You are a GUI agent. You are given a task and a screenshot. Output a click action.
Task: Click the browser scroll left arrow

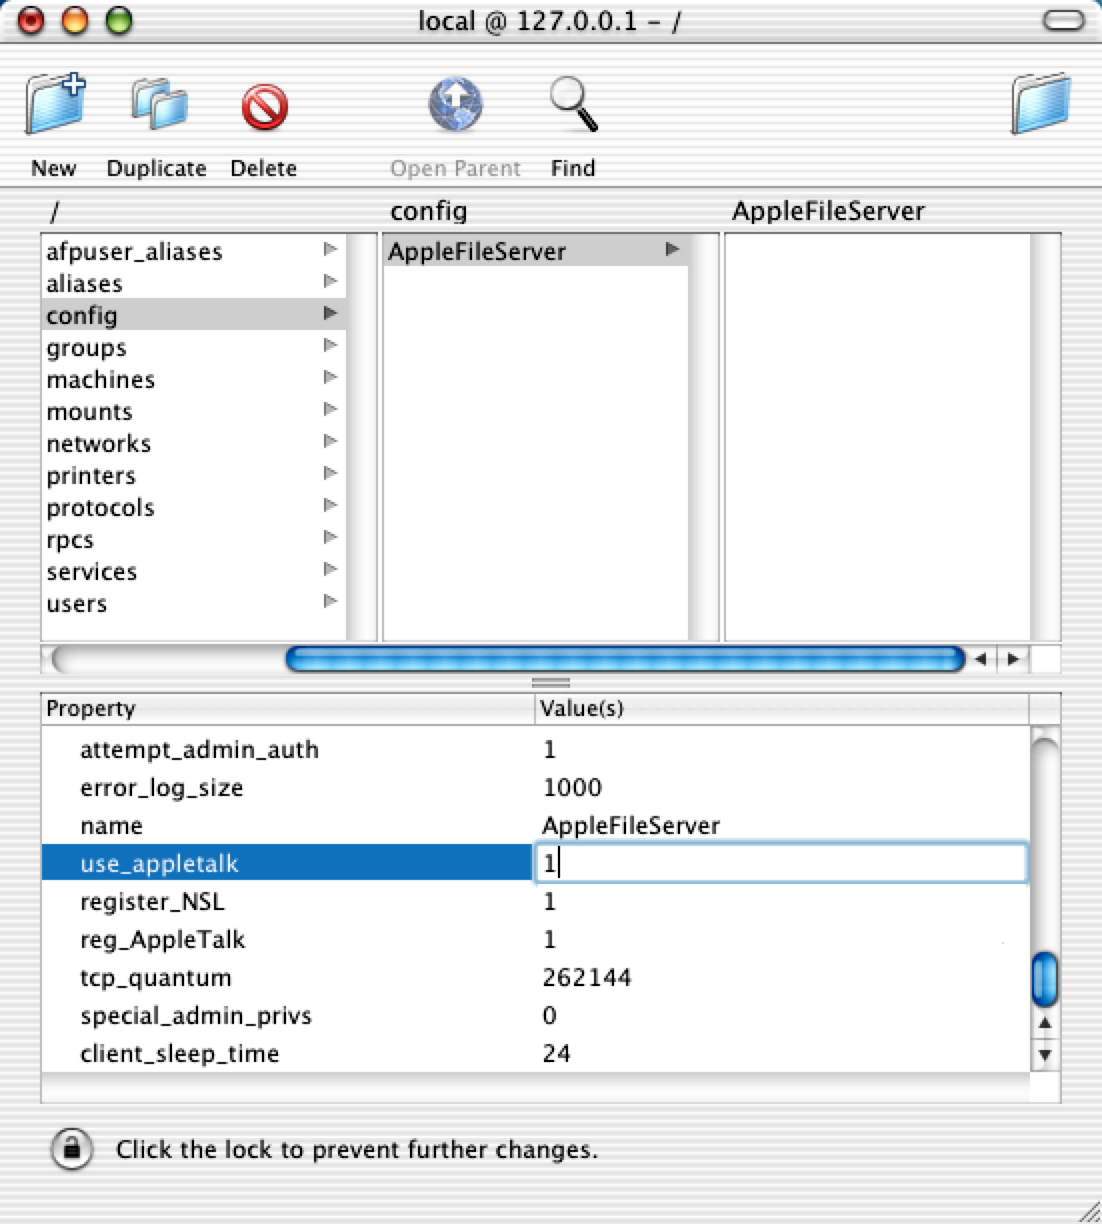981,658
